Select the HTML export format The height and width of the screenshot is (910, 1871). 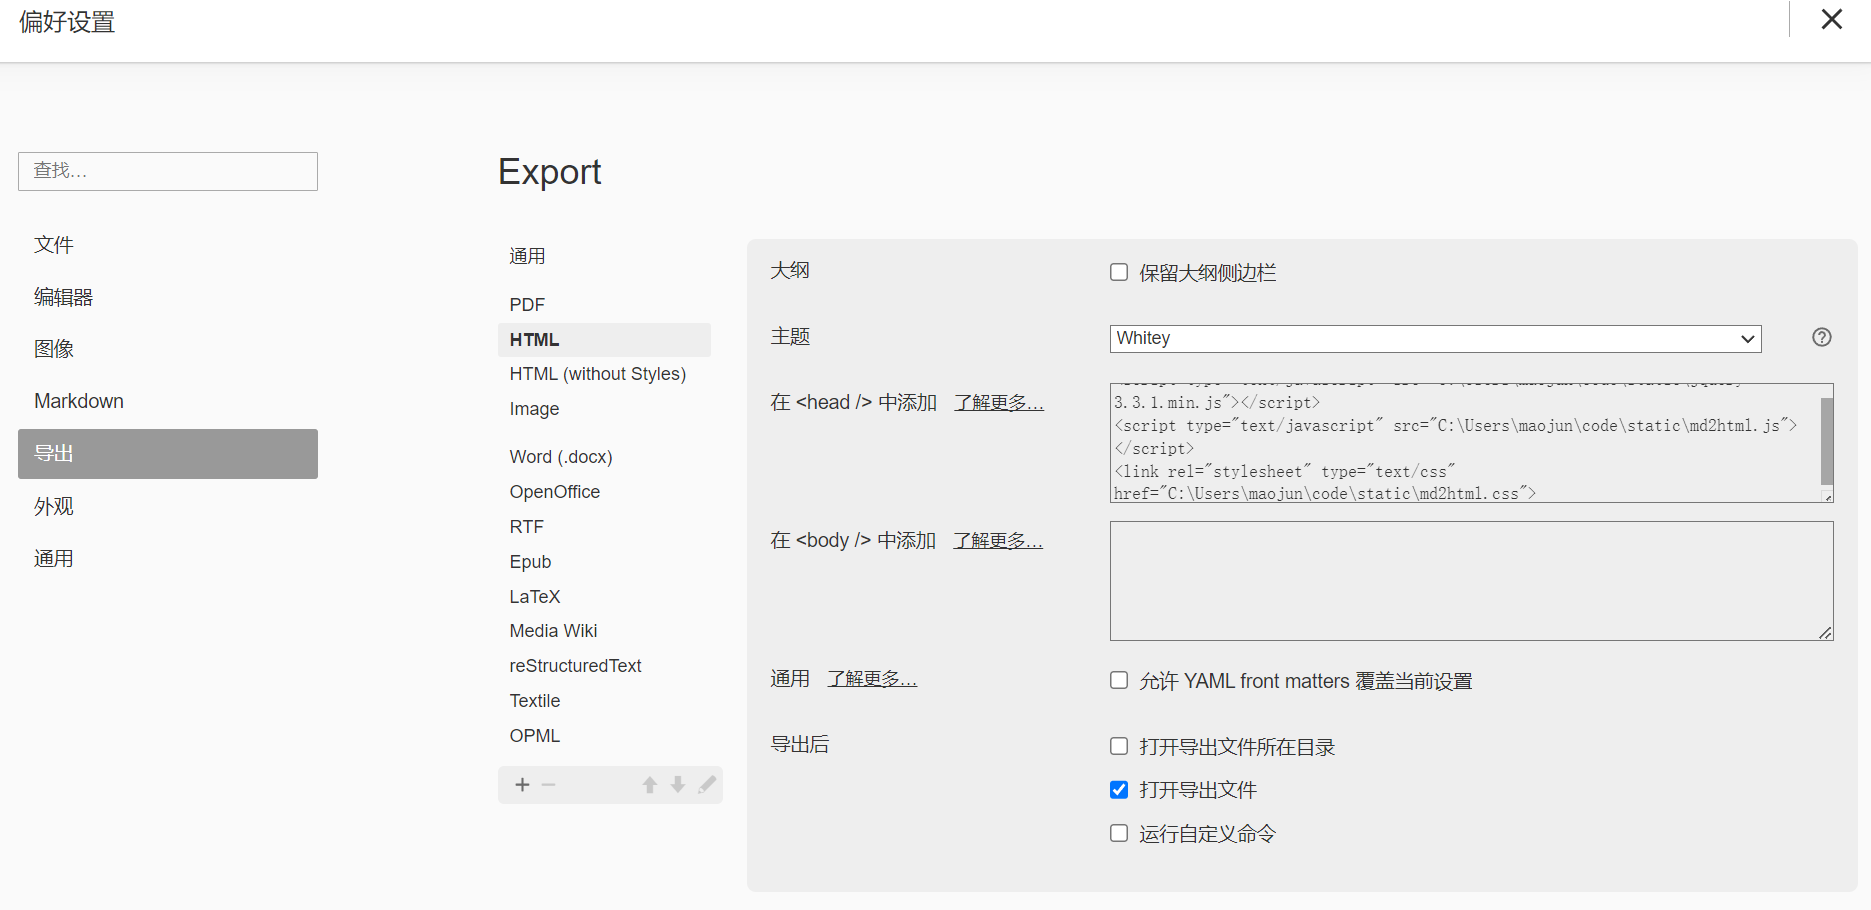click(x=604, y=340)
